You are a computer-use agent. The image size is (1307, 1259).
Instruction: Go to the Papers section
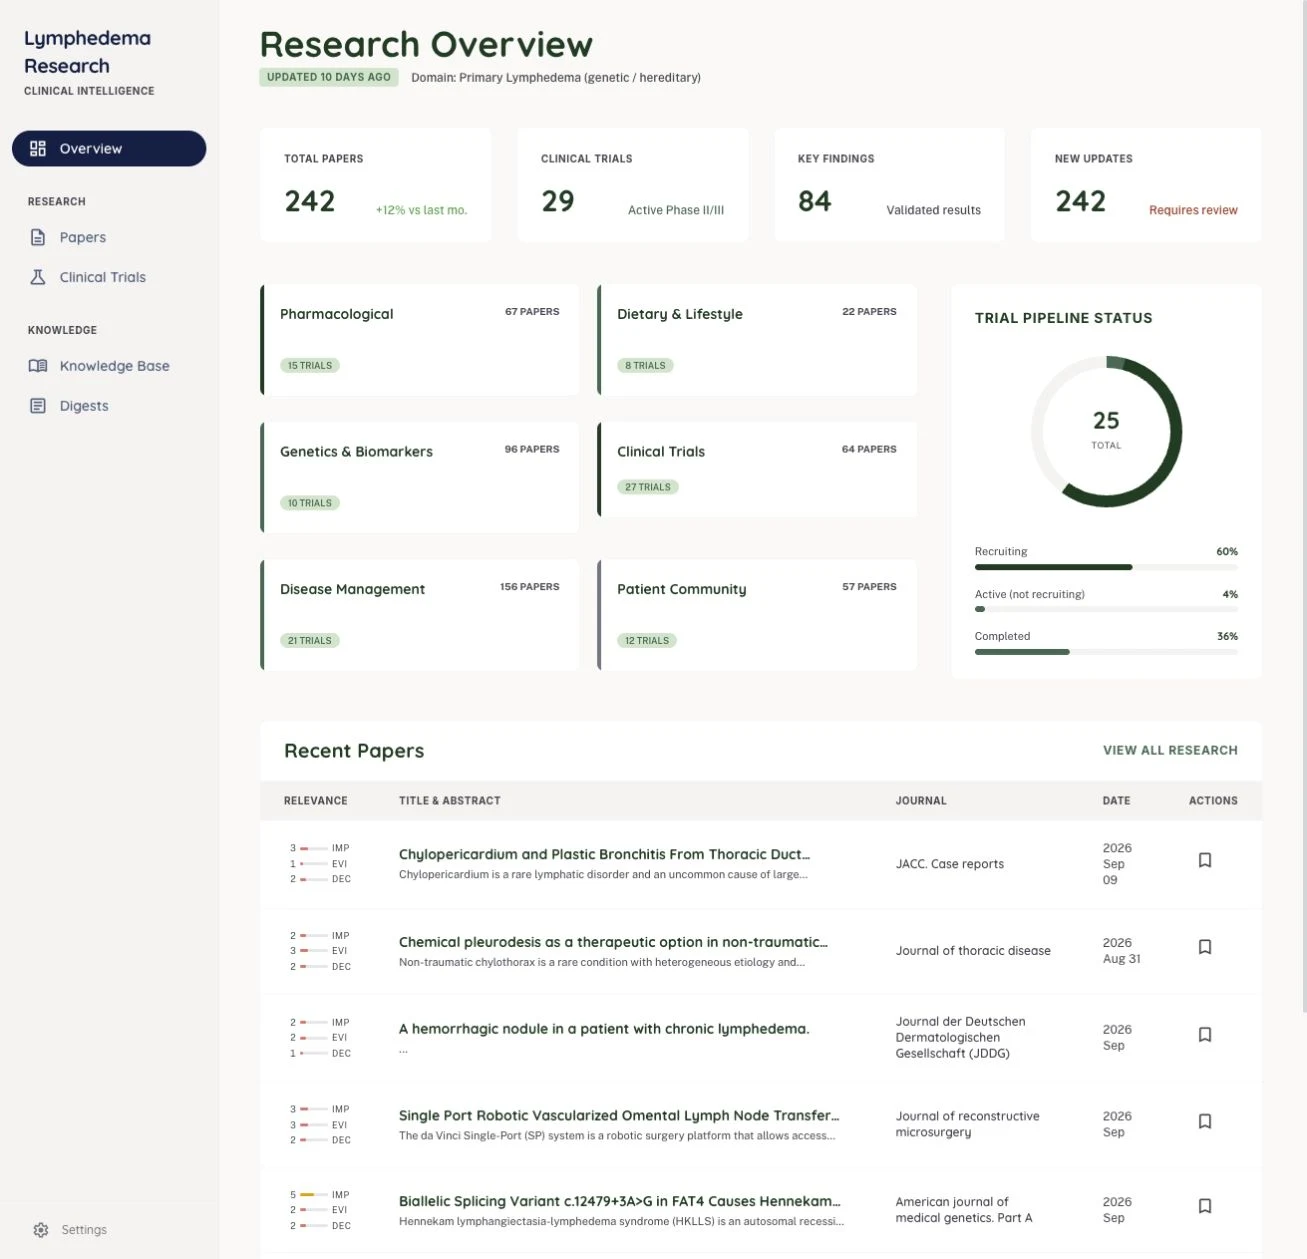click(x=109, y=237)
